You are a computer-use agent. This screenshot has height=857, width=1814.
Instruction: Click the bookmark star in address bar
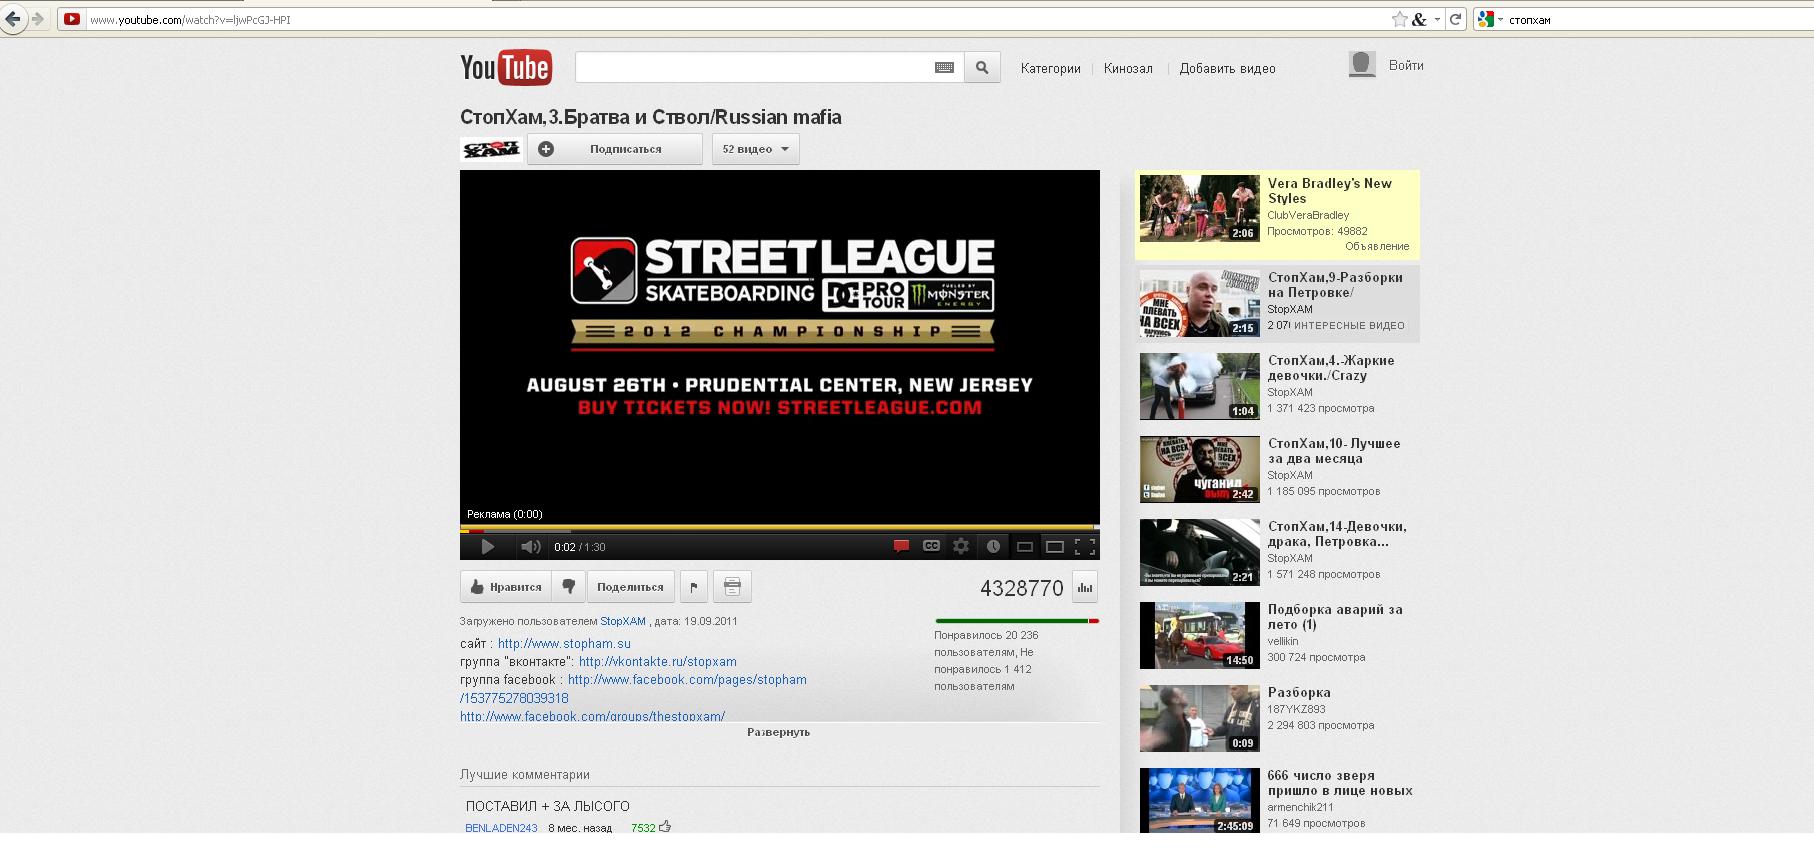pyautogui.click(x=1399, y=19)
